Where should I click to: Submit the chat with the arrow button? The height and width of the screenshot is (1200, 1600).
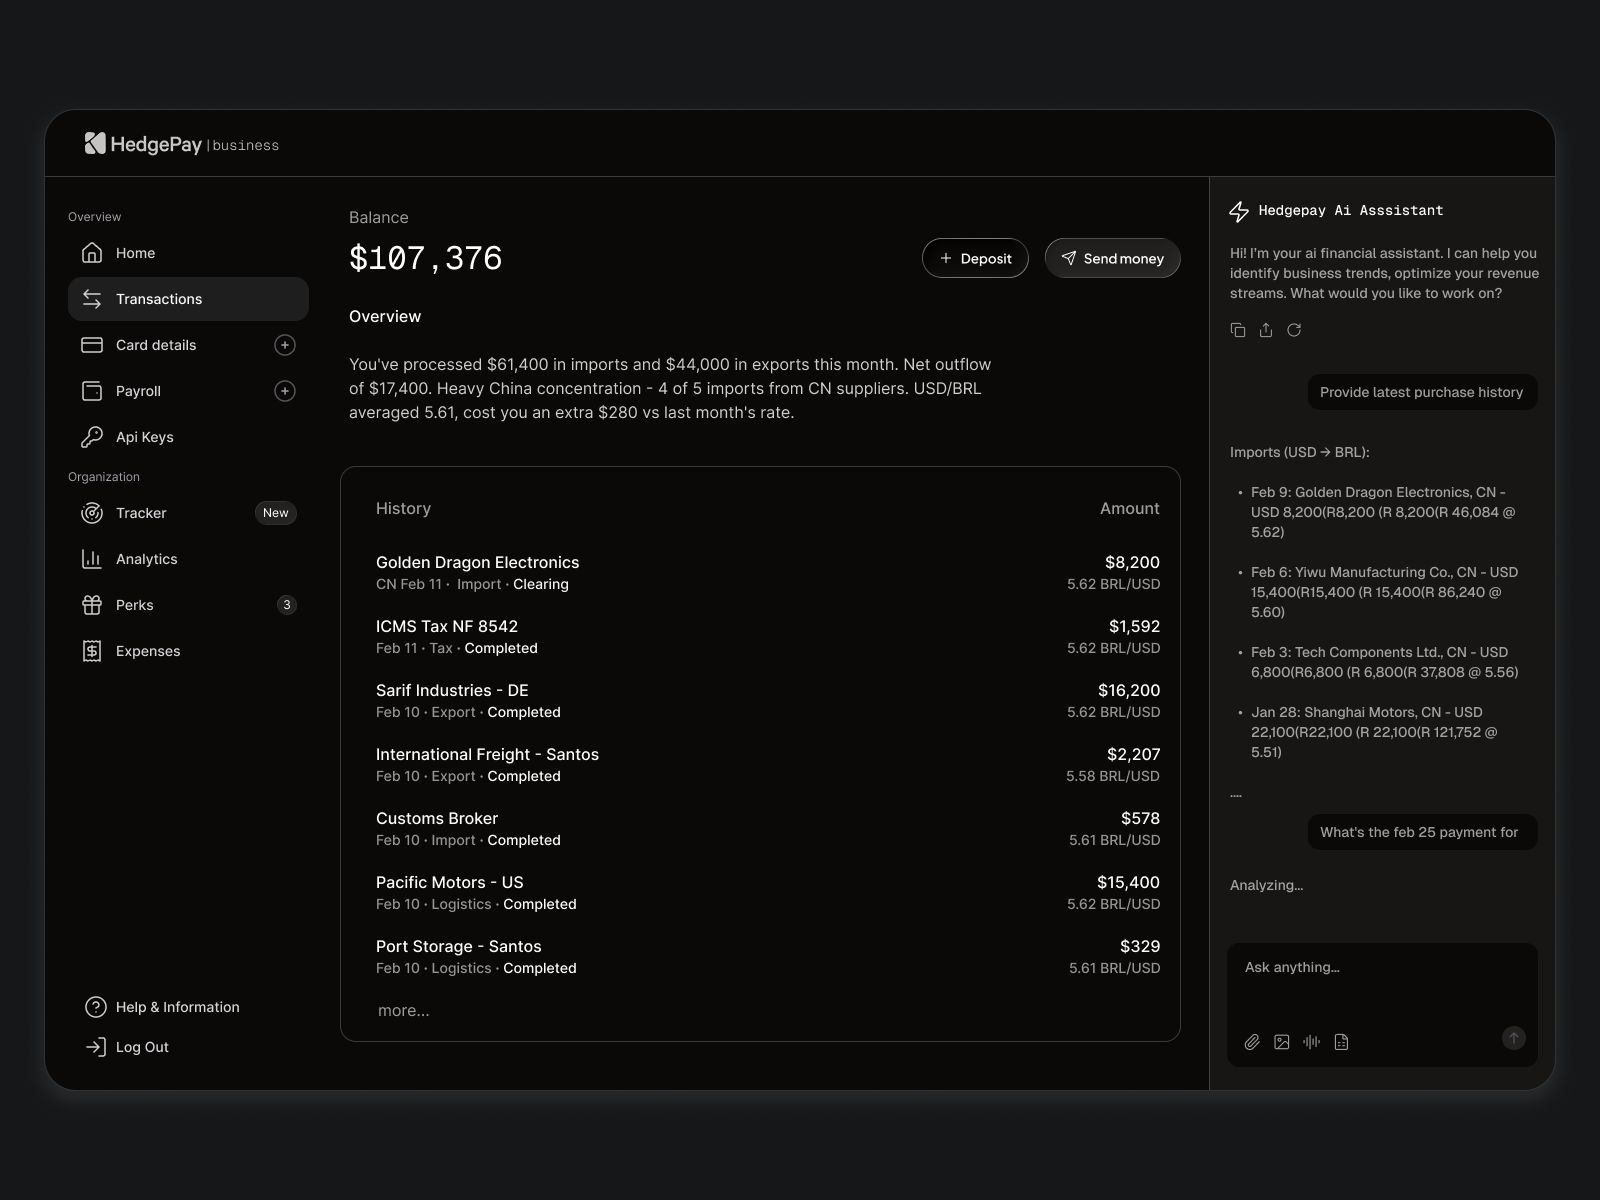click(x=1513, y=1040)
